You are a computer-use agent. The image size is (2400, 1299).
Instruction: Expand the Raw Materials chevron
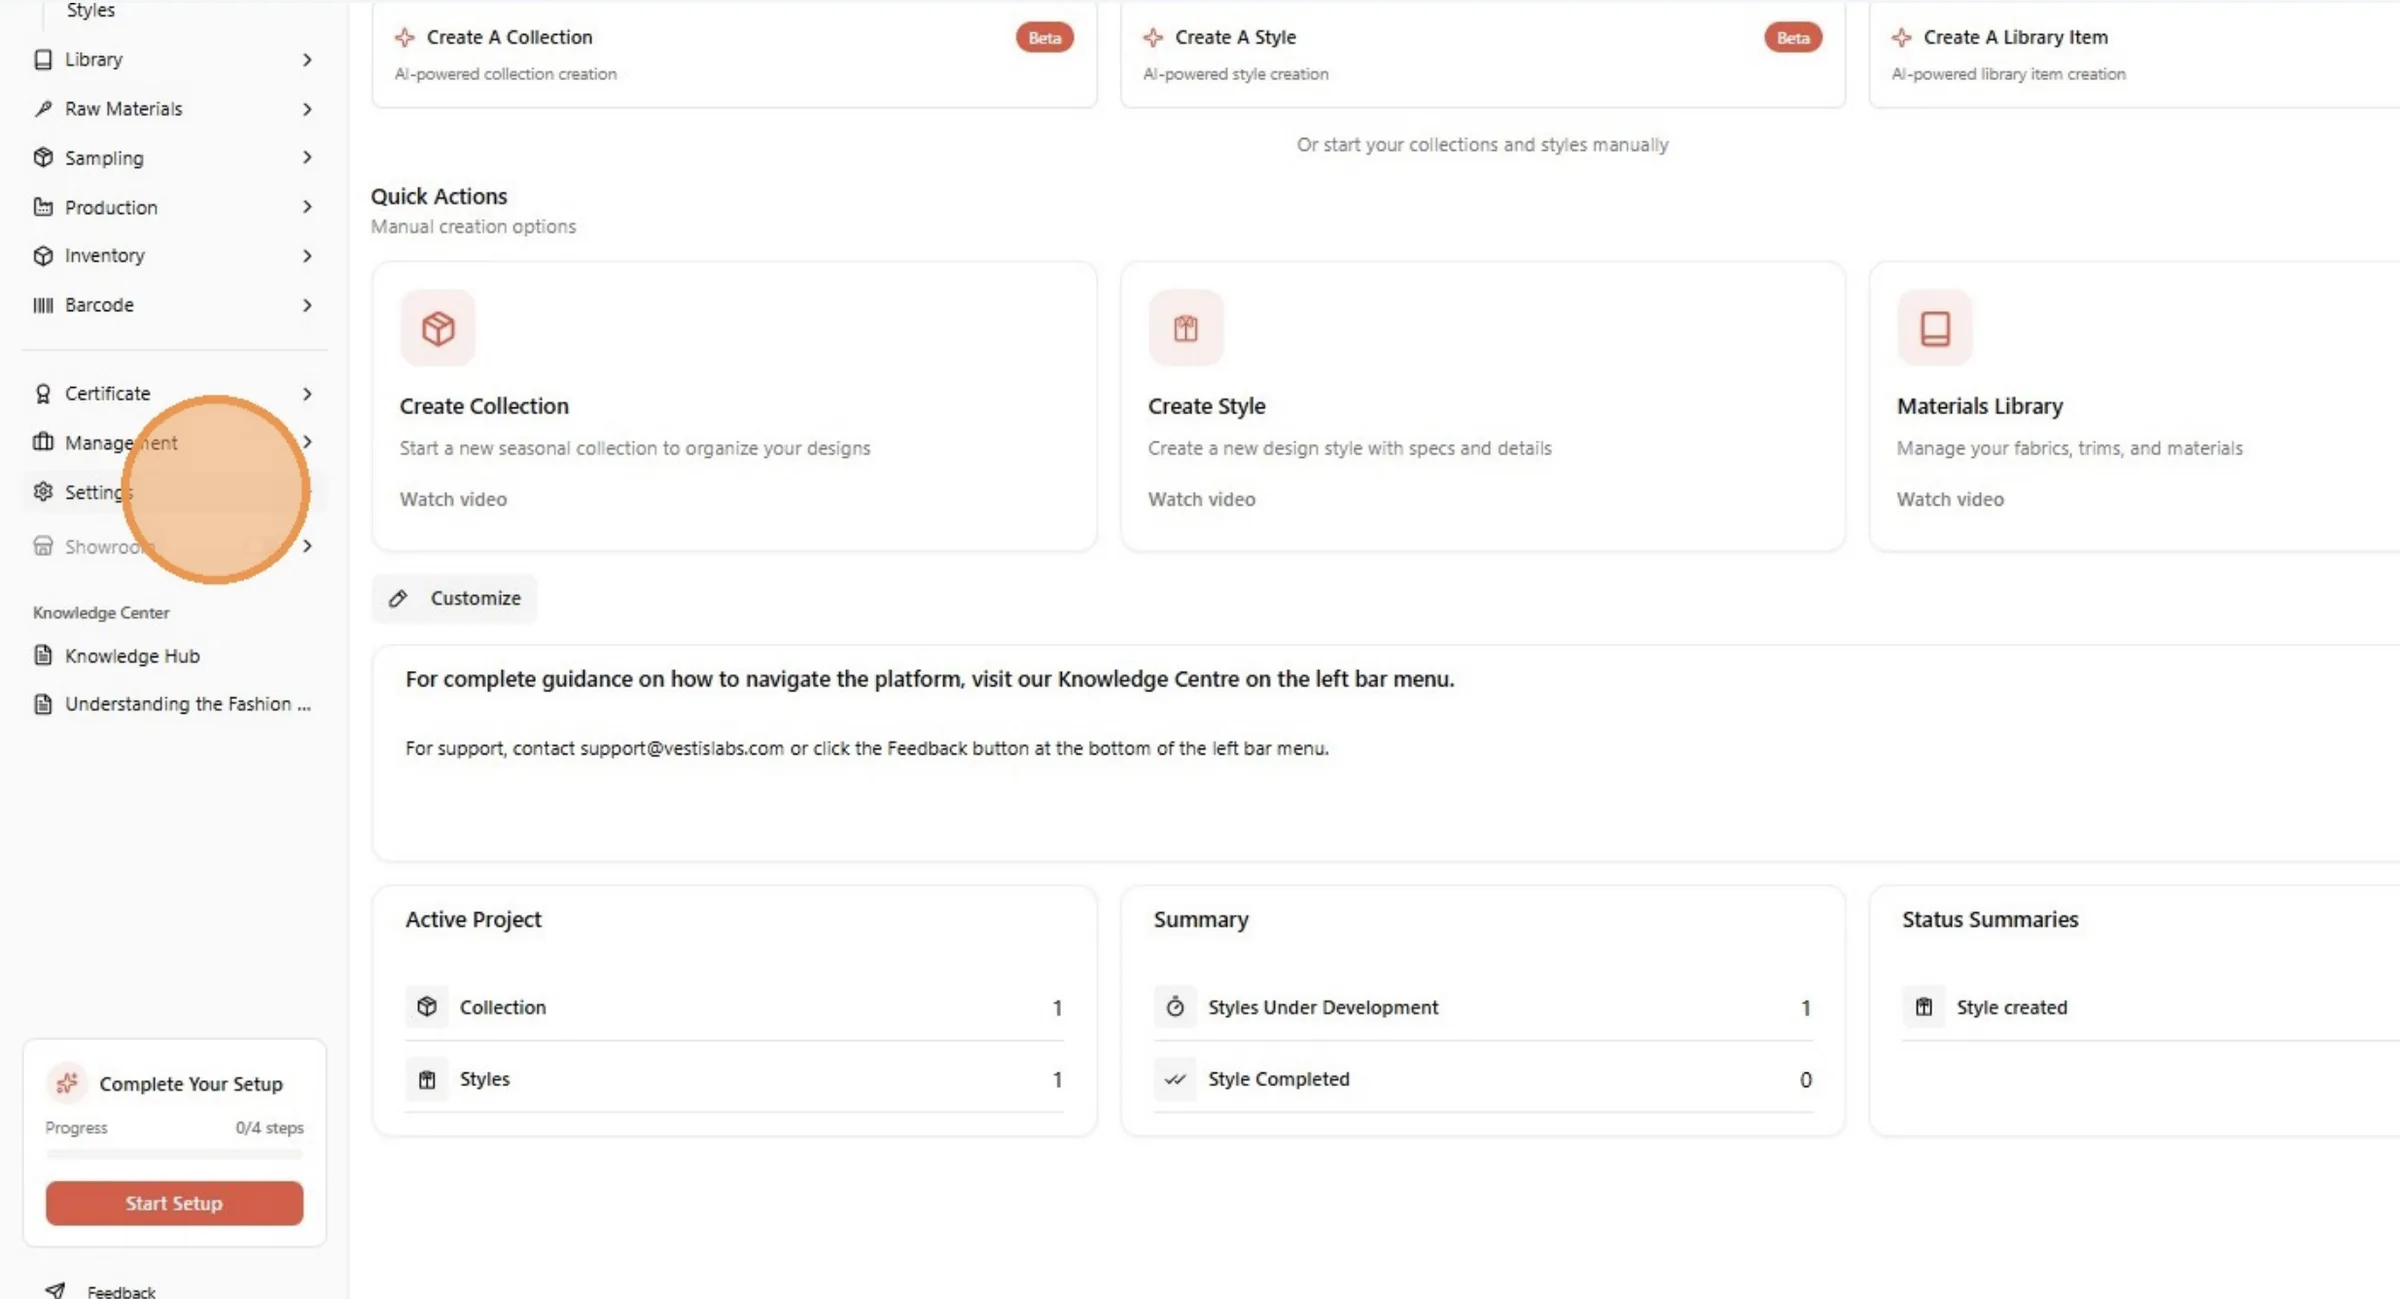point(307,109)
